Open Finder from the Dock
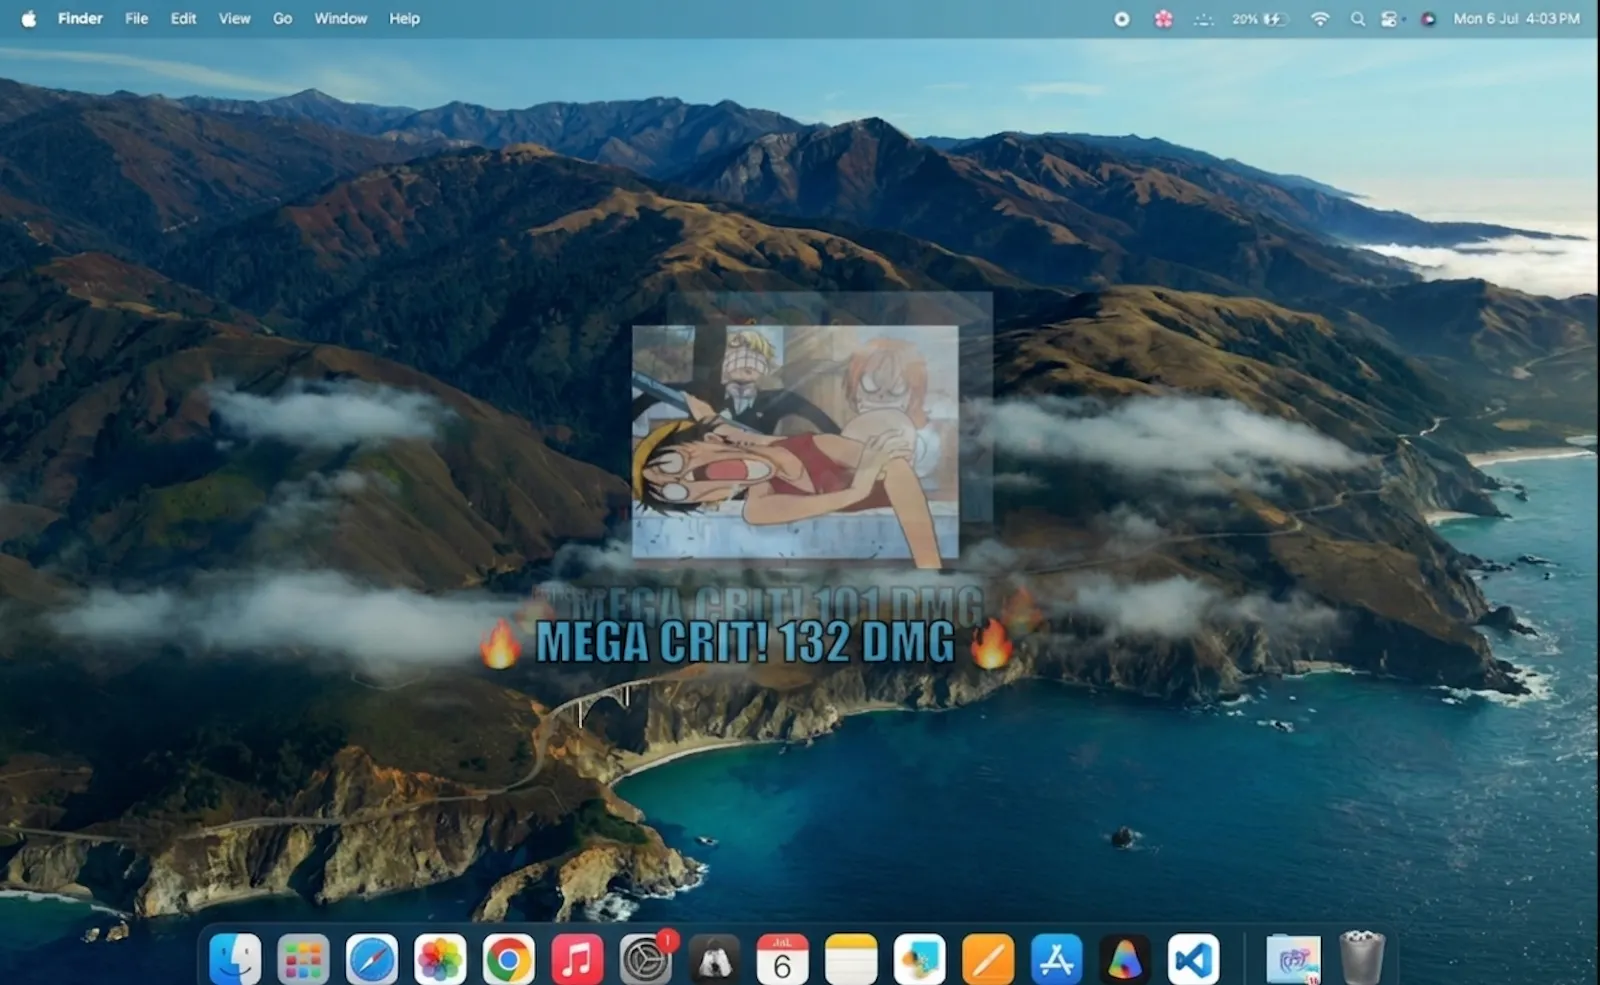 coord(235,959)
